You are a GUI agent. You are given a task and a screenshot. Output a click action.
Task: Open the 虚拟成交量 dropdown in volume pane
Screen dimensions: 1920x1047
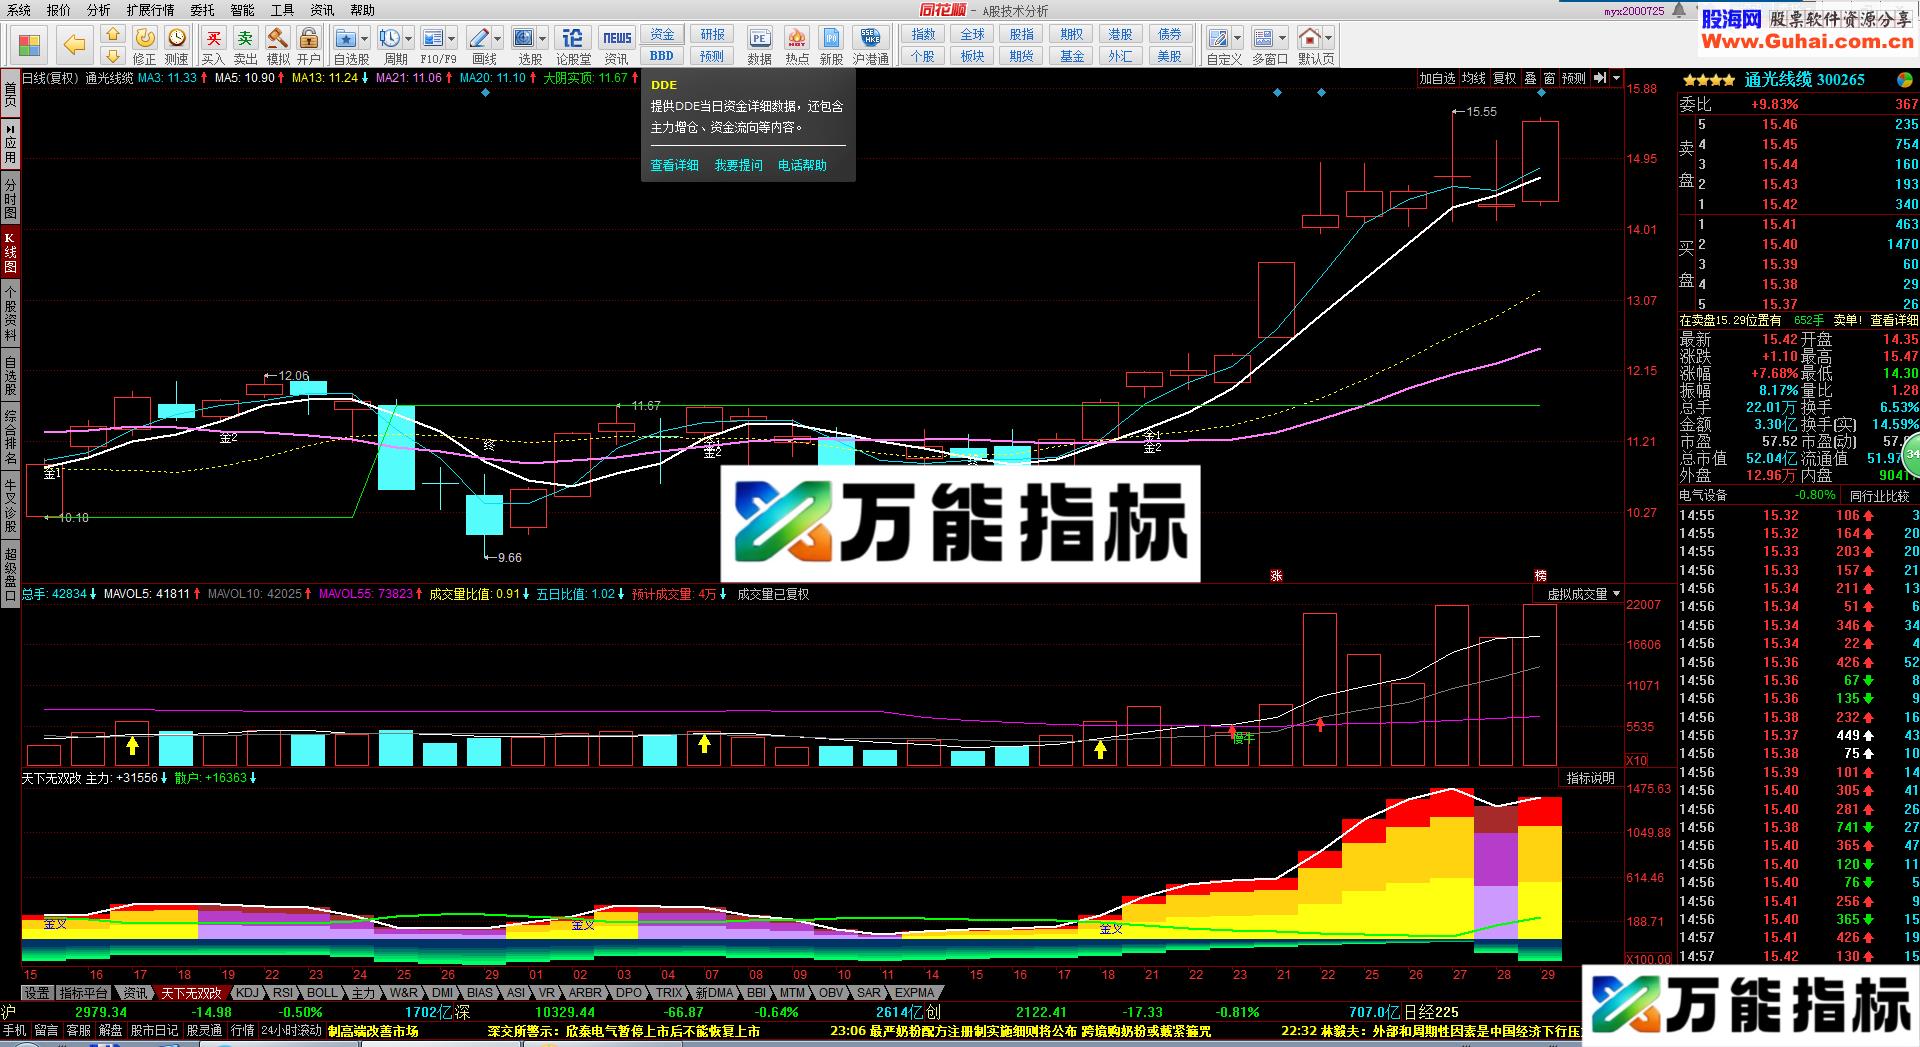tap(1614, 594)
